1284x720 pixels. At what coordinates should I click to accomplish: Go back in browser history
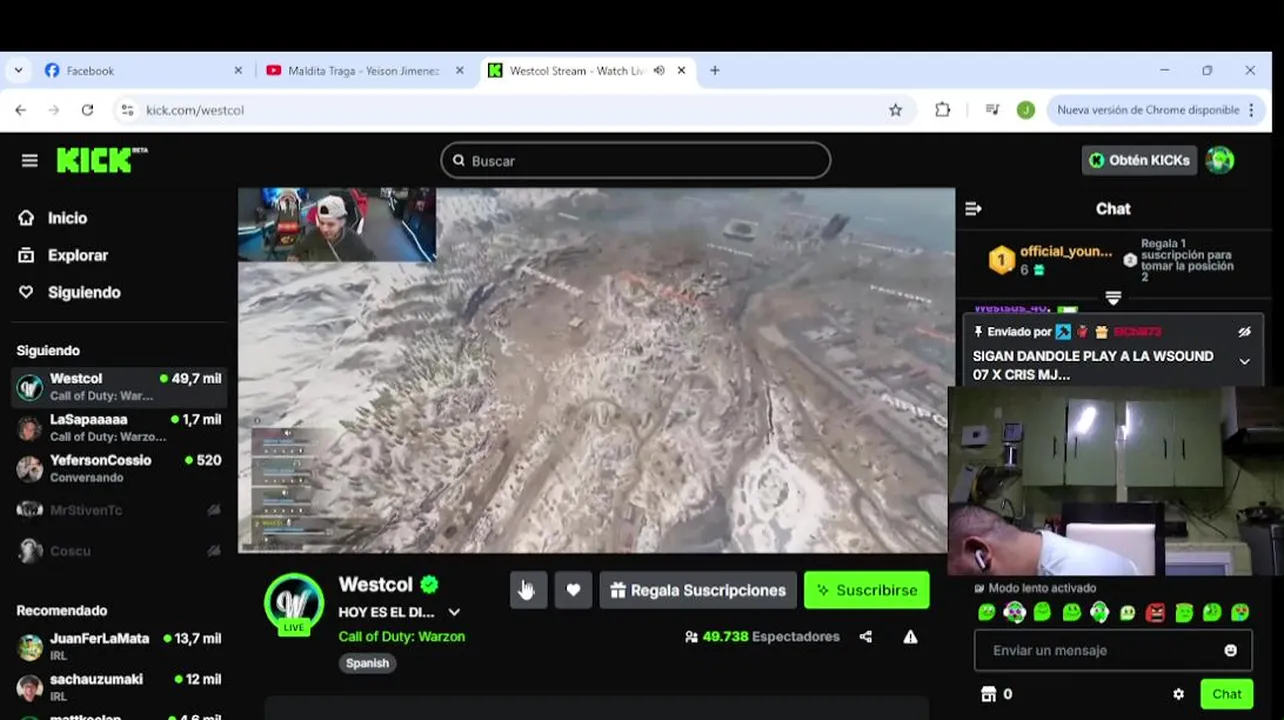pyautogui.click(x=20, y=110)
